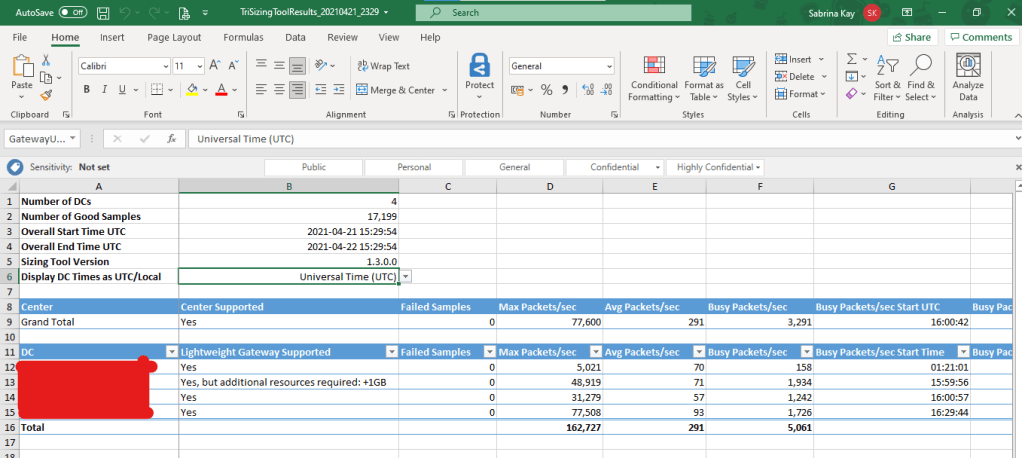Apply percent style to the number

tap(546, 90)
